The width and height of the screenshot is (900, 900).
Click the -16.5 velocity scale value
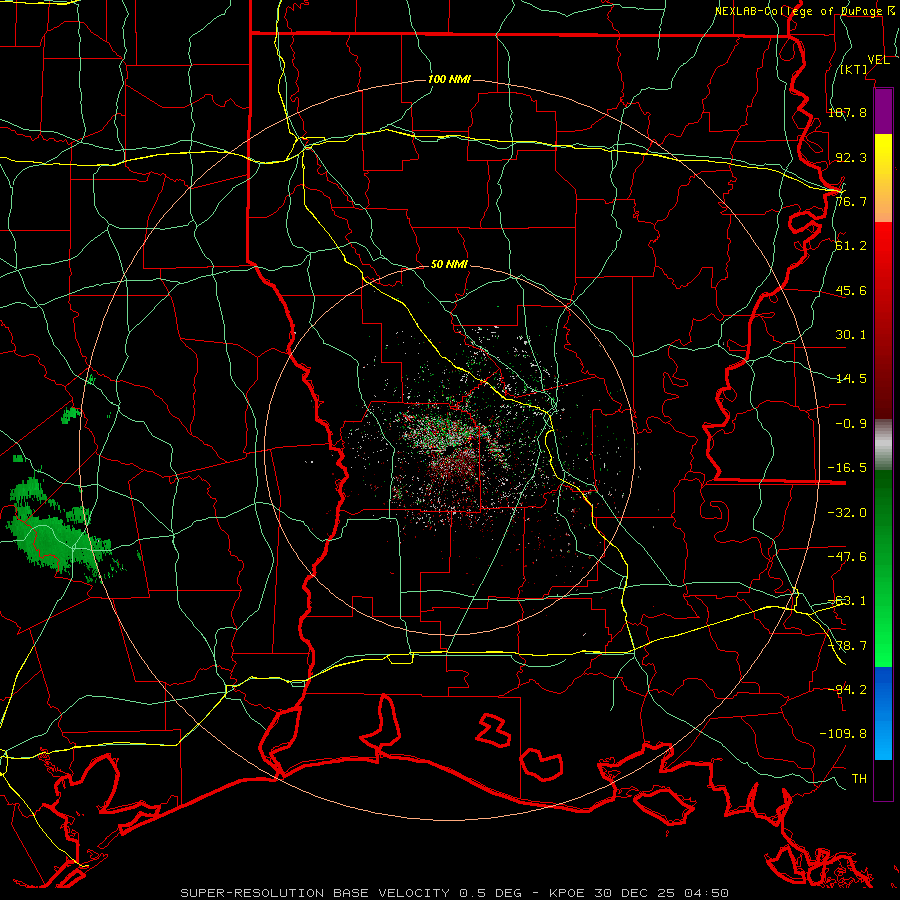[847, 468]
